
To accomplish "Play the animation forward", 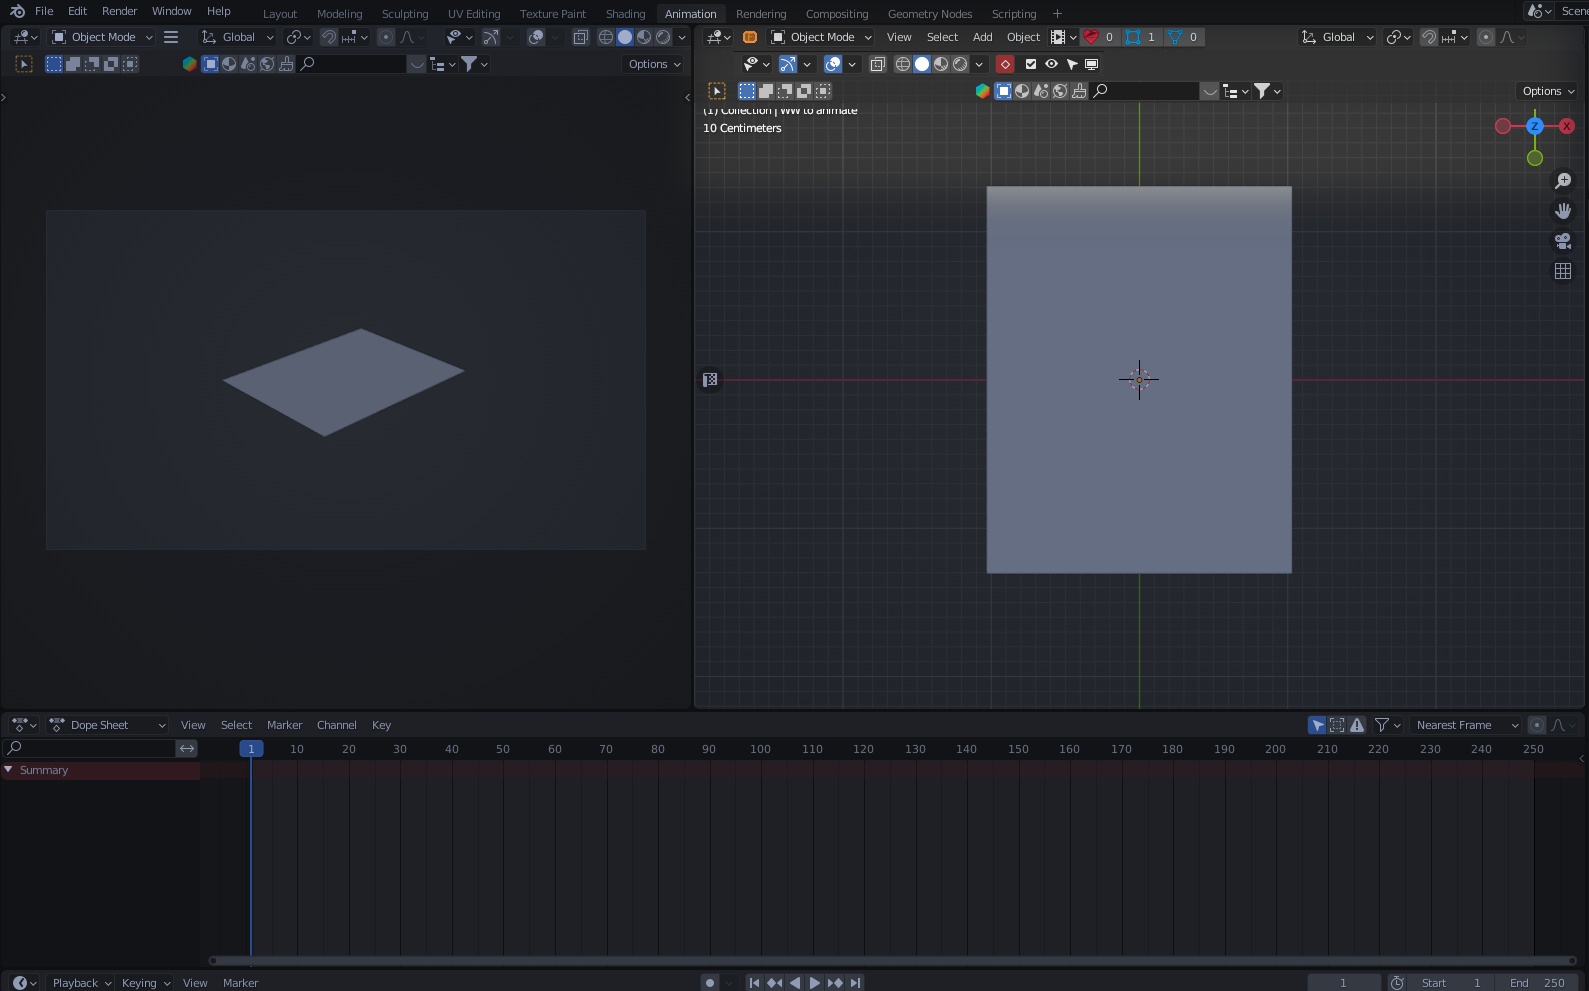I will [x=814, y=983].
